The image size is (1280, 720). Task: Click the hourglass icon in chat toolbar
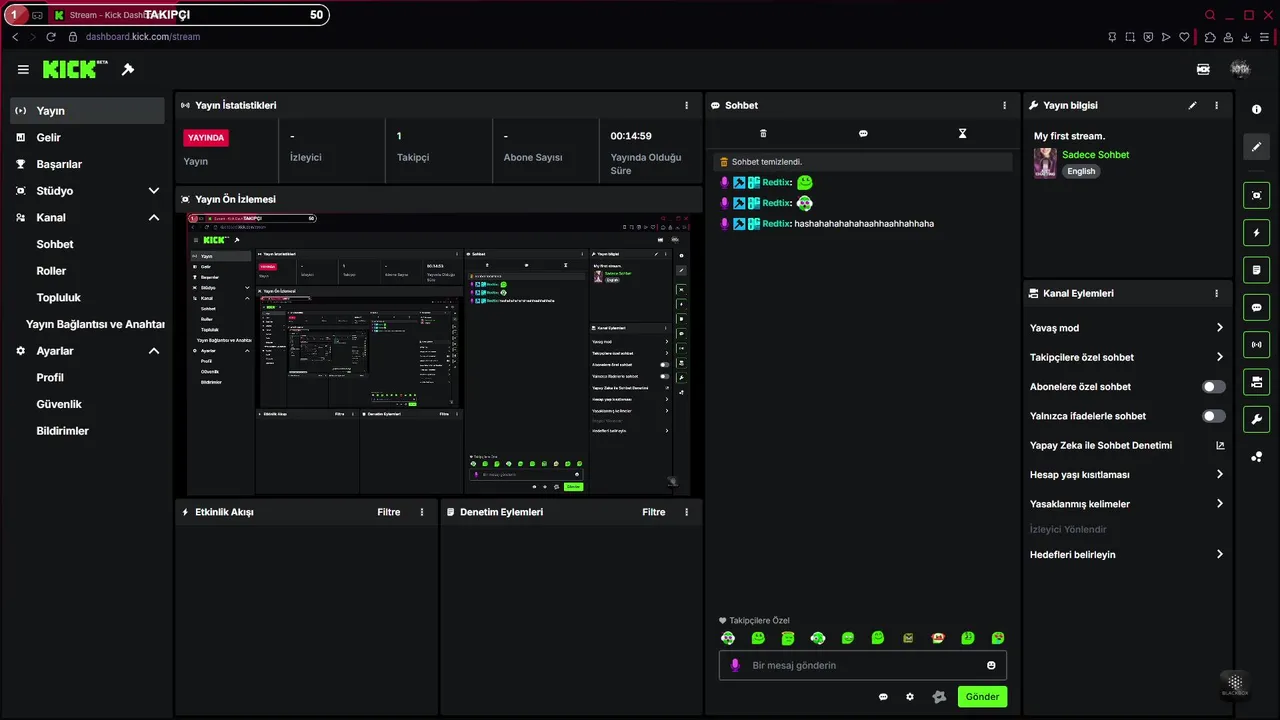pos(962,133)
